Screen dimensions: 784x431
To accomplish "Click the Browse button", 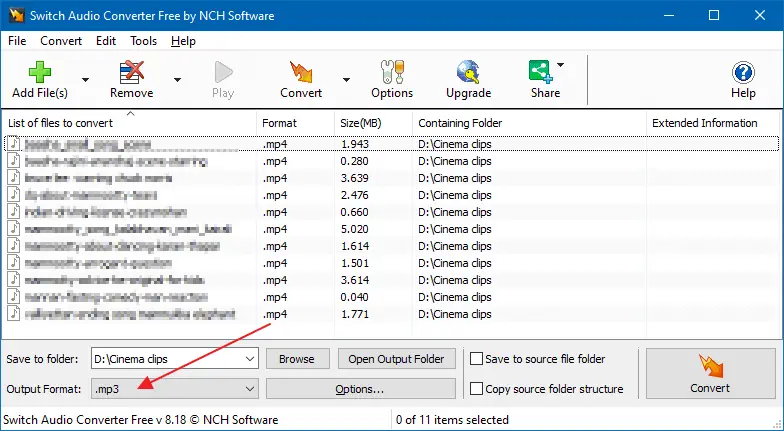I will (297, 359).
